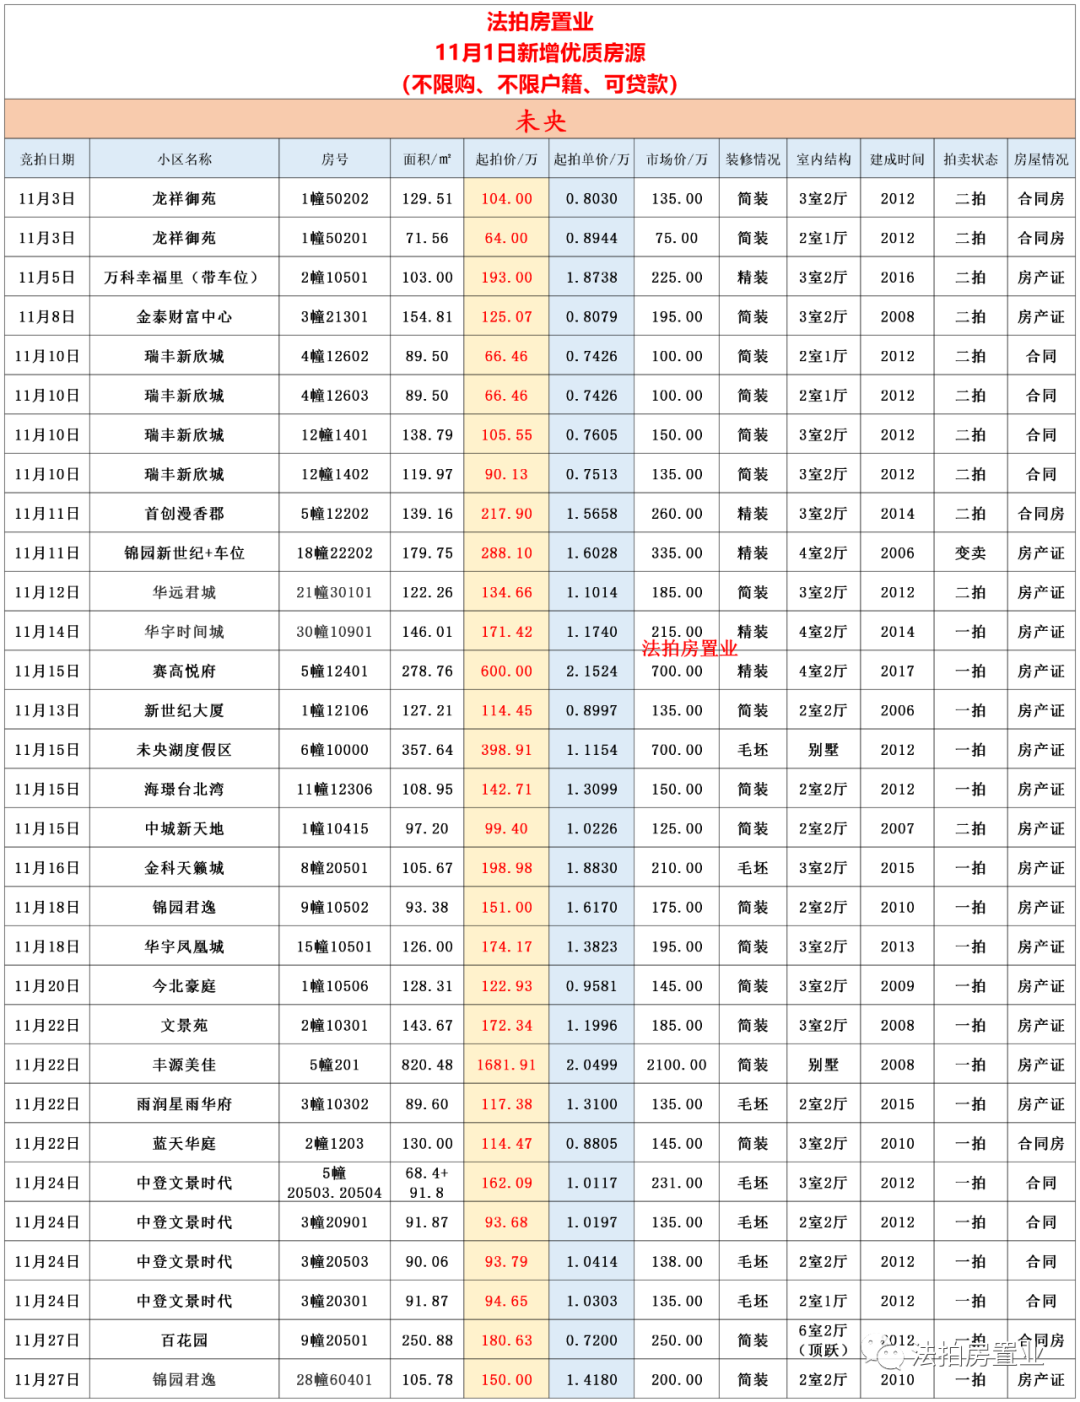
Task: Select area value 357.64
Action: tap(427, 750)
